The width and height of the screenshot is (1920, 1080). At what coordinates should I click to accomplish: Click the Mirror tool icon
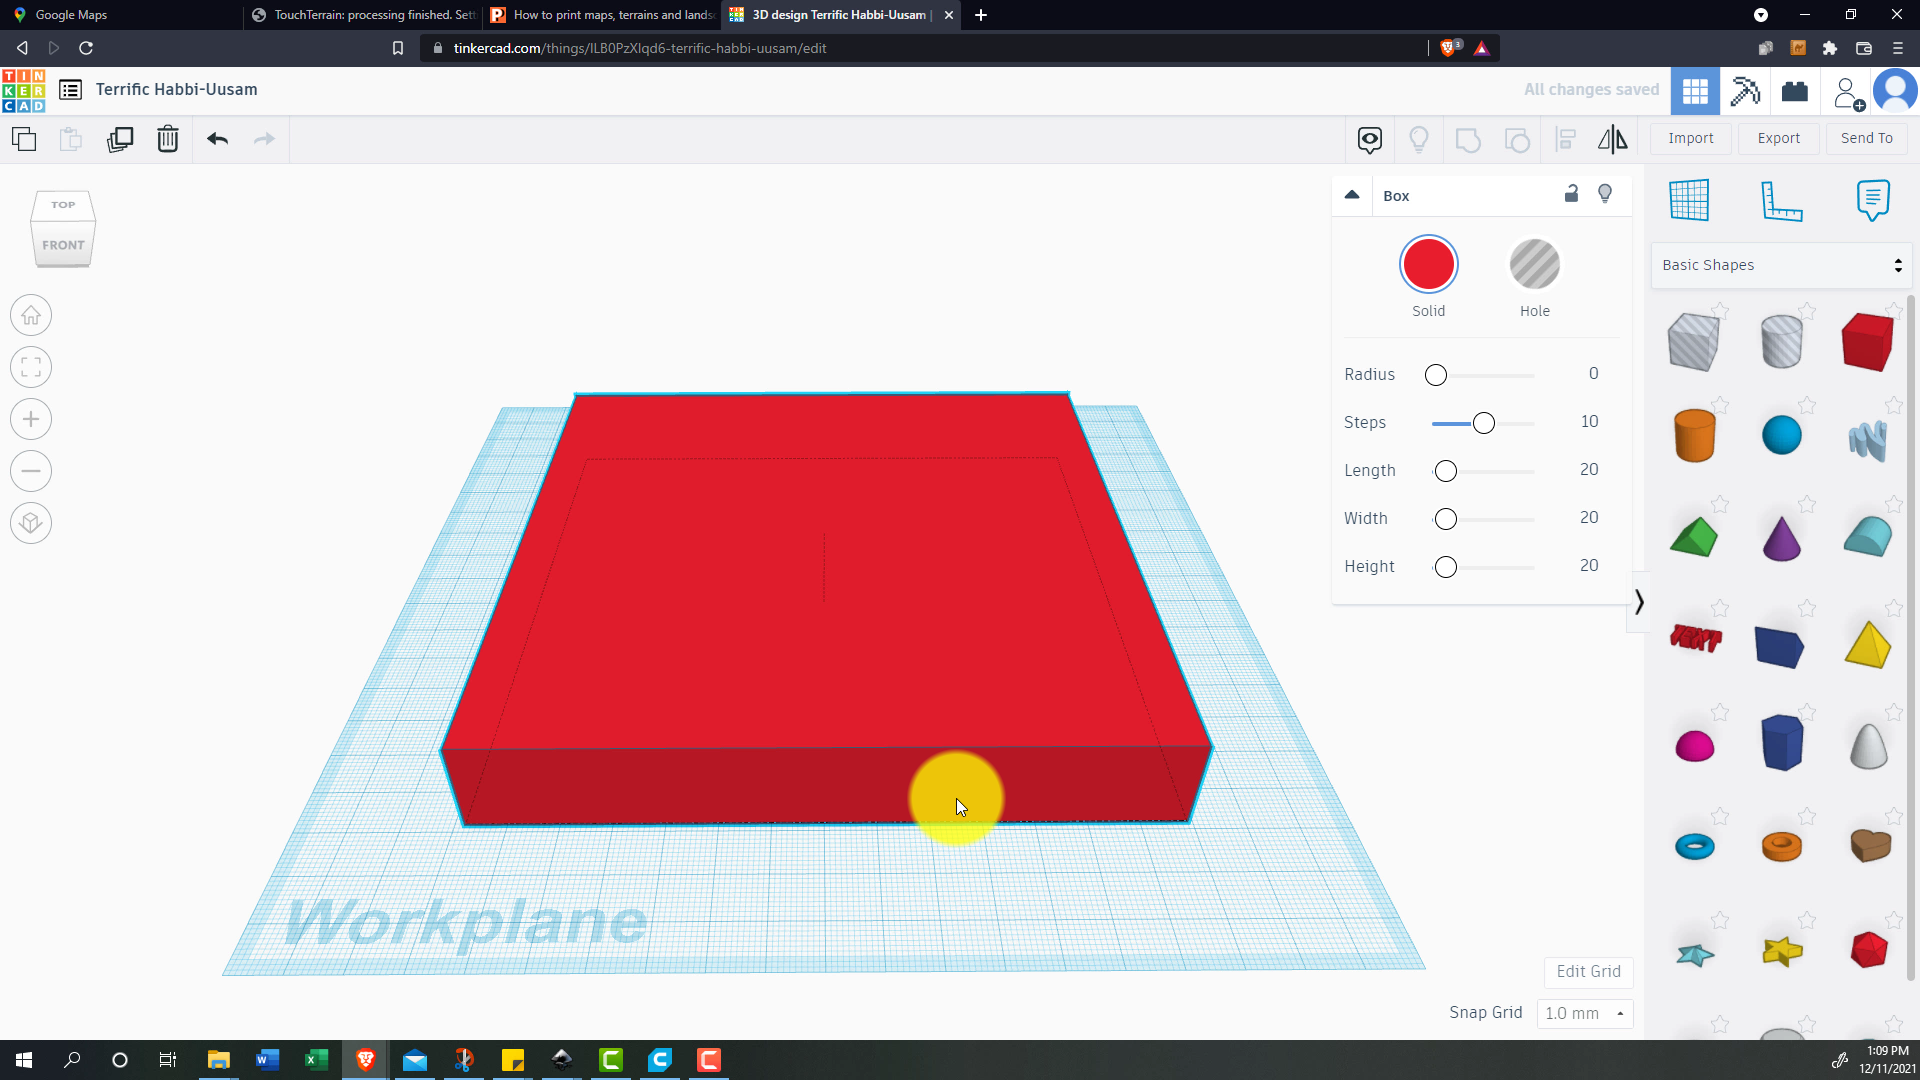[1613, 138]
